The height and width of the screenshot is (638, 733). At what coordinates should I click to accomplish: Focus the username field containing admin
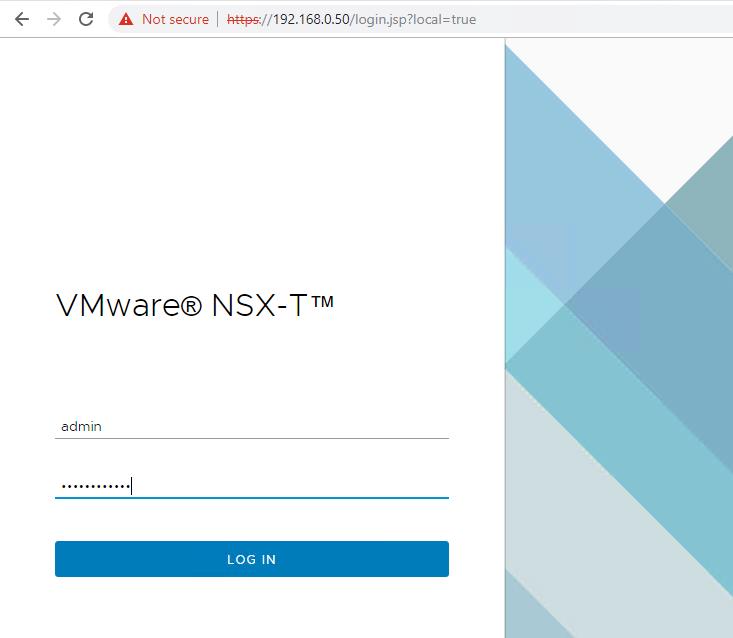point(252,426)
